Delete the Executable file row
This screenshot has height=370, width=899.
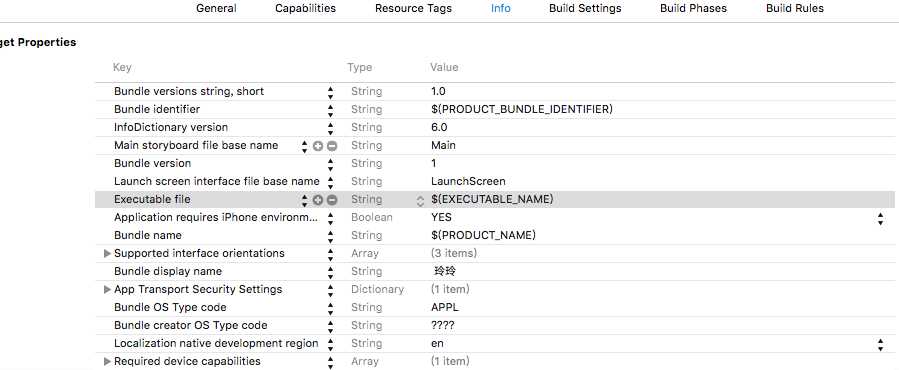(x=332, y=200)
